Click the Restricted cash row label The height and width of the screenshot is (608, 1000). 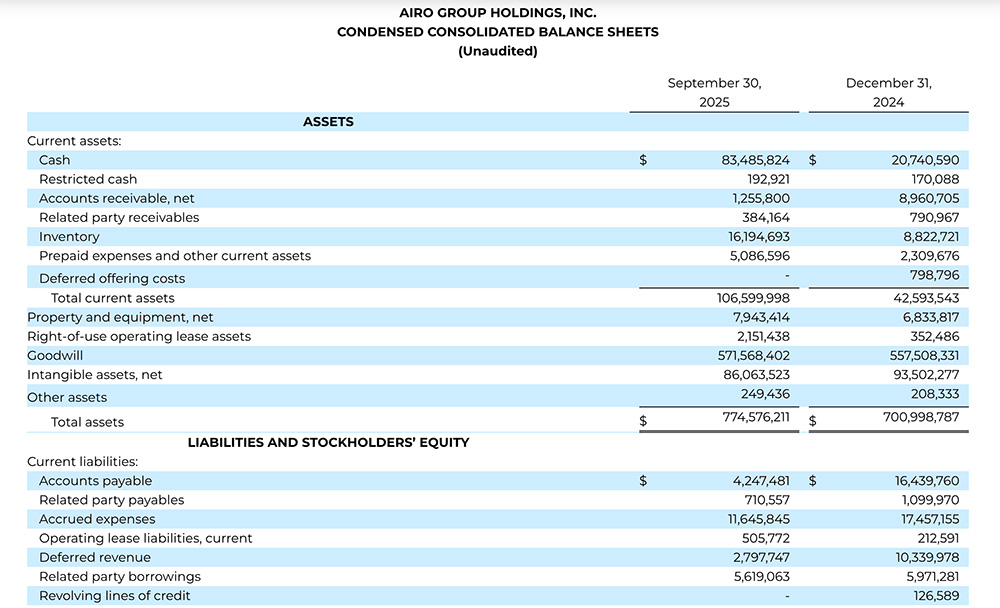tap(88, 179)
